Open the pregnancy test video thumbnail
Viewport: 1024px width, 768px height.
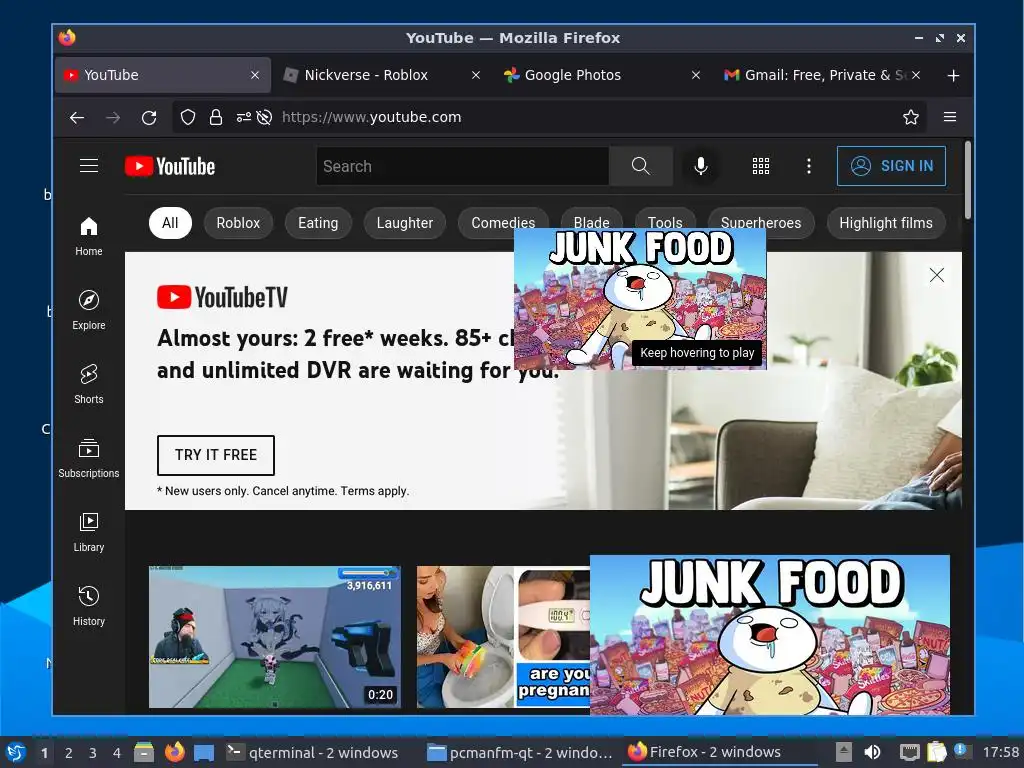[503, 637]
